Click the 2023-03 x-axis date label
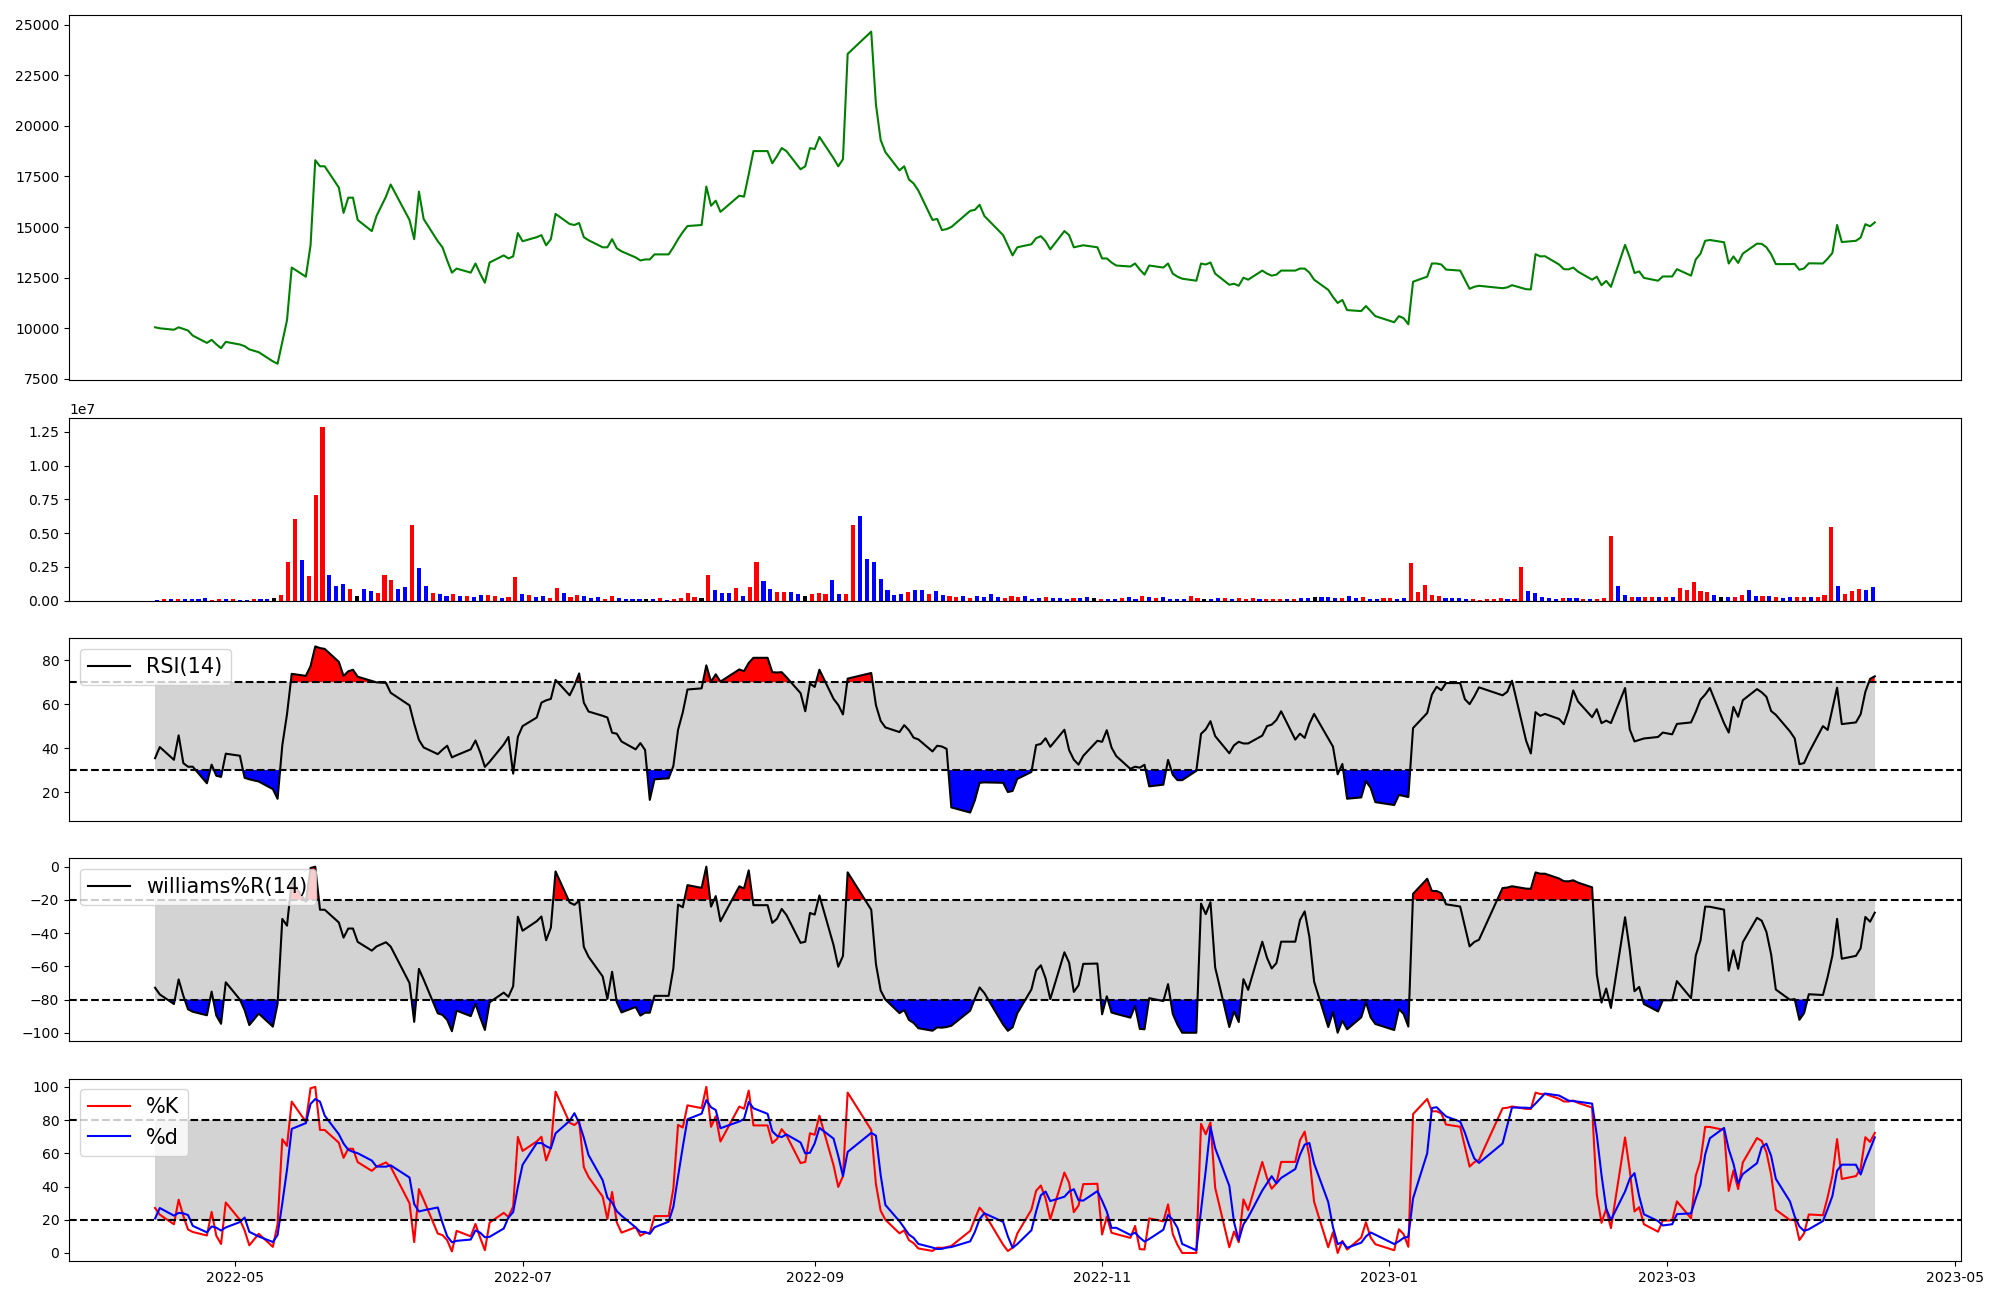 tap(1668, 1277)
